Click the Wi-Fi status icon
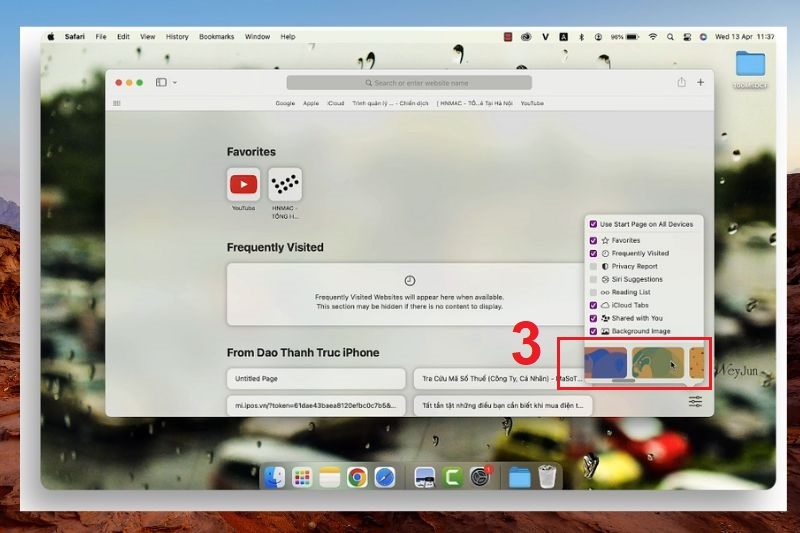800x533 pixels. tap(653, 37)
